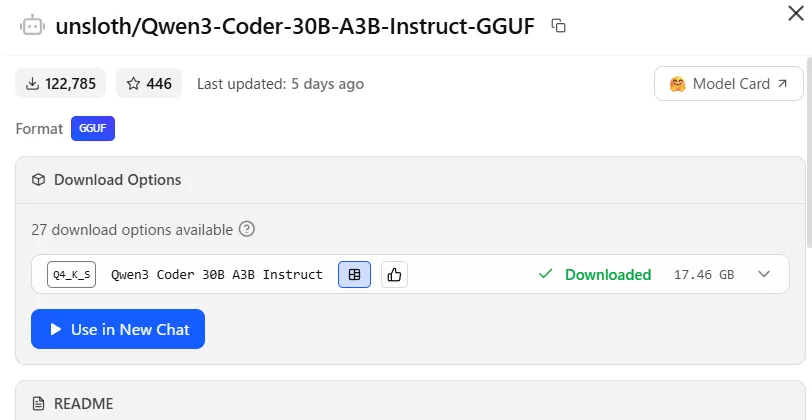Open the Model Card link
The image size is (812, 420).
(x=729, y=84)
